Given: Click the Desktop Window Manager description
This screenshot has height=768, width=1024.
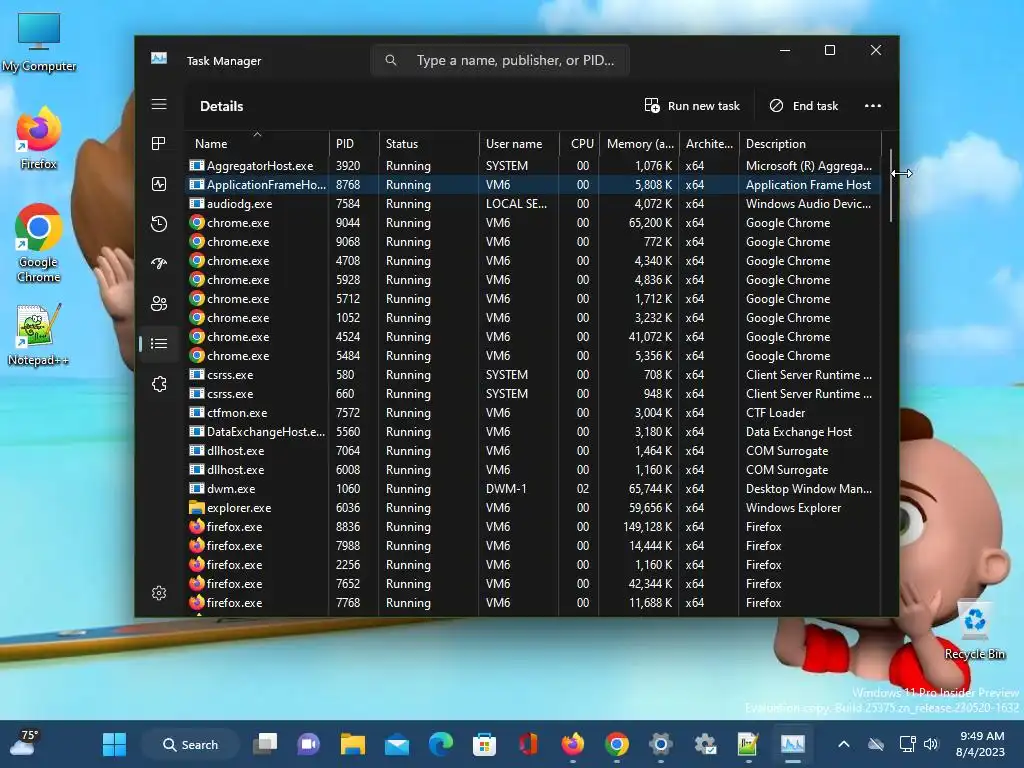Looking at the screenshot, I should [x=808, y=488].
